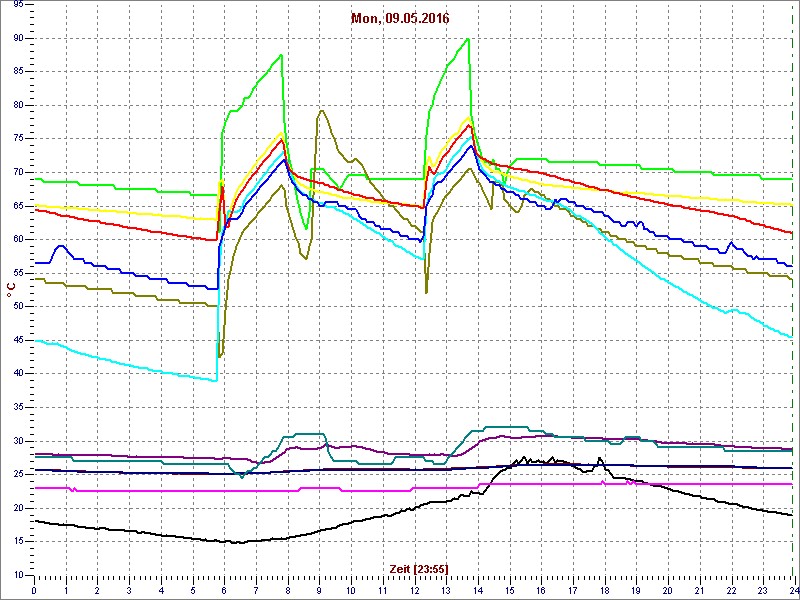This screenshot has height=600, width=800.
Task: Click the 40 temperature axis label
Action: coord(17,373)
